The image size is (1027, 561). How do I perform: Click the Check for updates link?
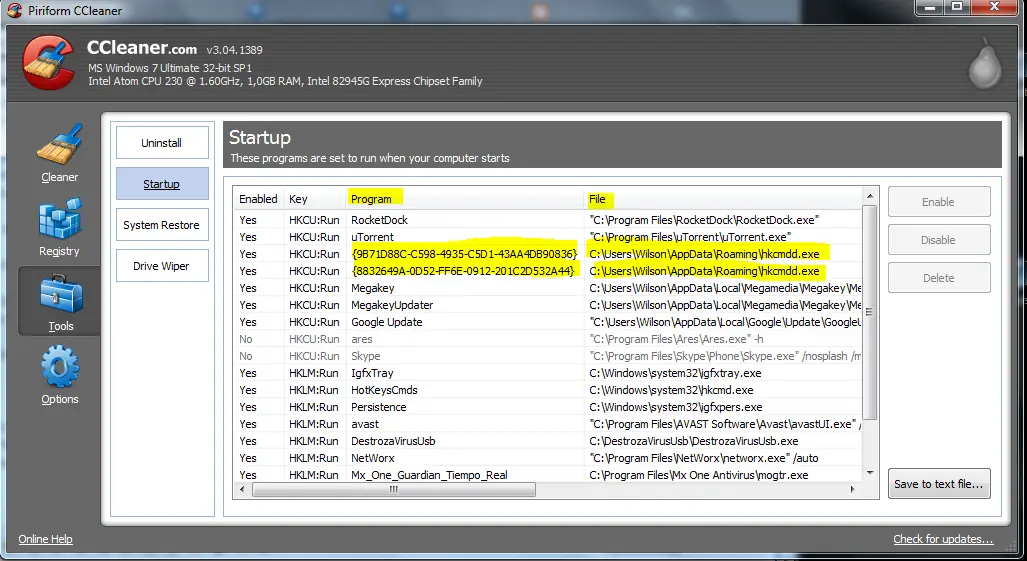[943, 539]
